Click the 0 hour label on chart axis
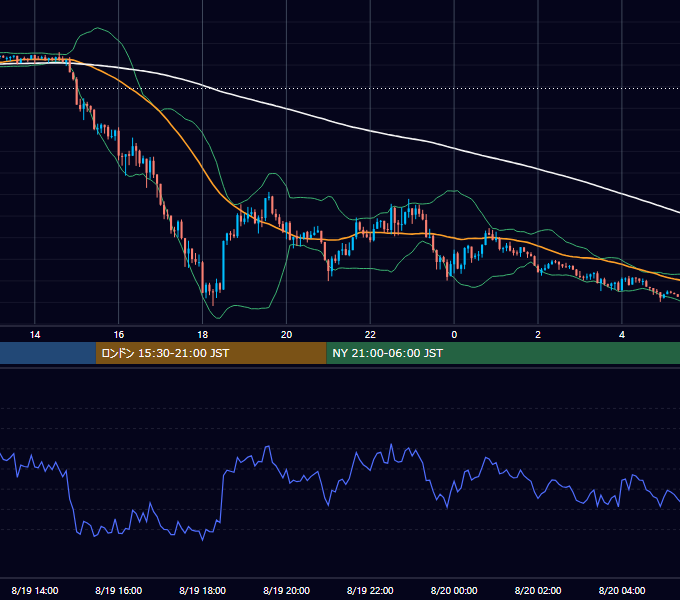Viewport: 680px width, 600px height. point(454,335)
